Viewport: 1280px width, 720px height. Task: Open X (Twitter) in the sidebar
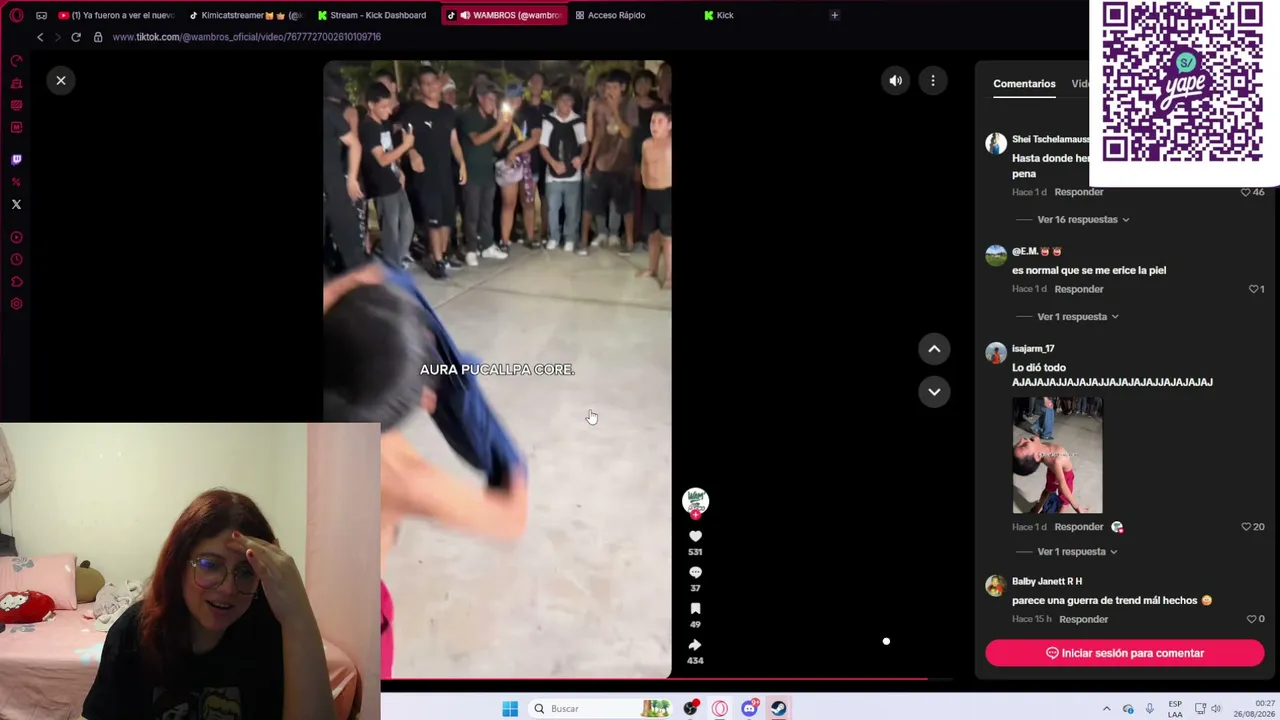[16, 204]
